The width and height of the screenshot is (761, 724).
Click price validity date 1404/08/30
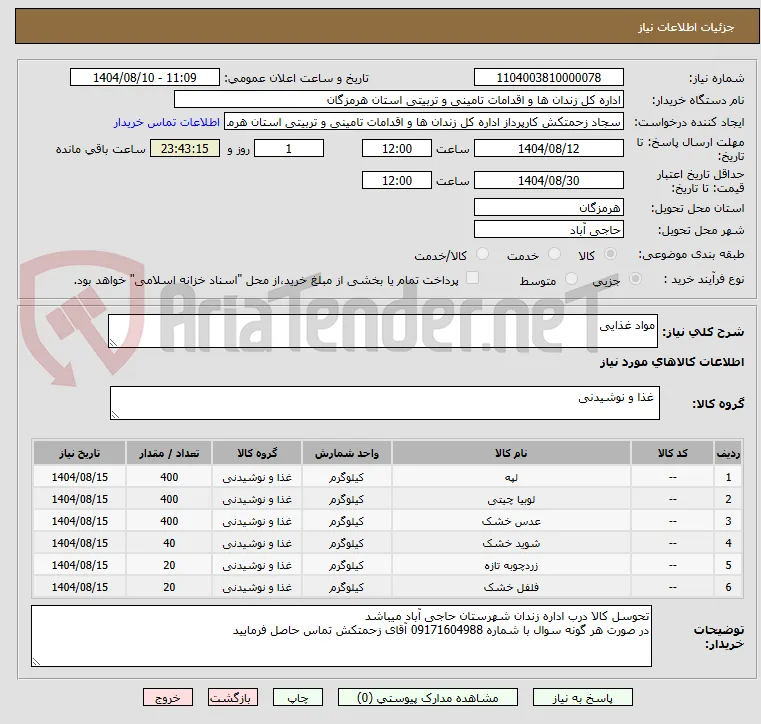548,181
